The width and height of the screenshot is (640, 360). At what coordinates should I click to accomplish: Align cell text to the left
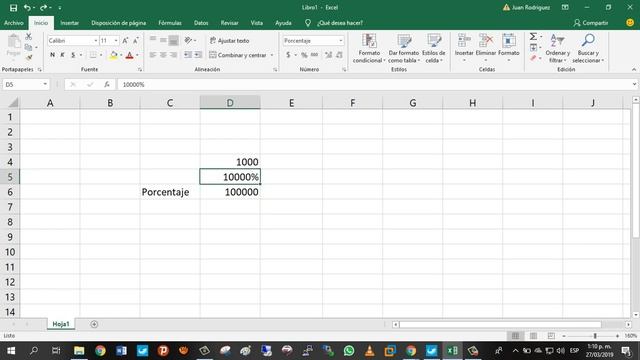tap(153, 55)
